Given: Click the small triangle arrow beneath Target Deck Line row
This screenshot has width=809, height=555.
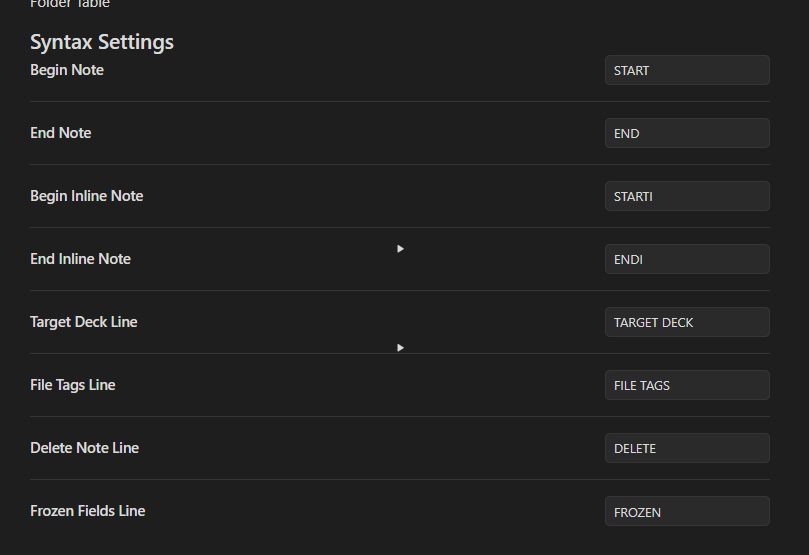Looking at the screenshot, I should pos(400,348).
